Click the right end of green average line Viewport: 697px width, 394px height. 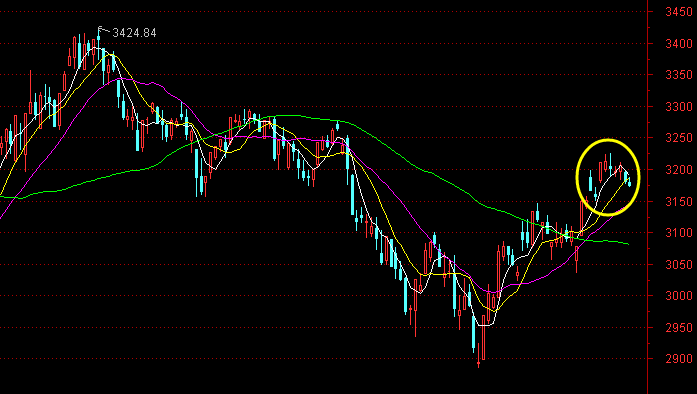[628, 244]
